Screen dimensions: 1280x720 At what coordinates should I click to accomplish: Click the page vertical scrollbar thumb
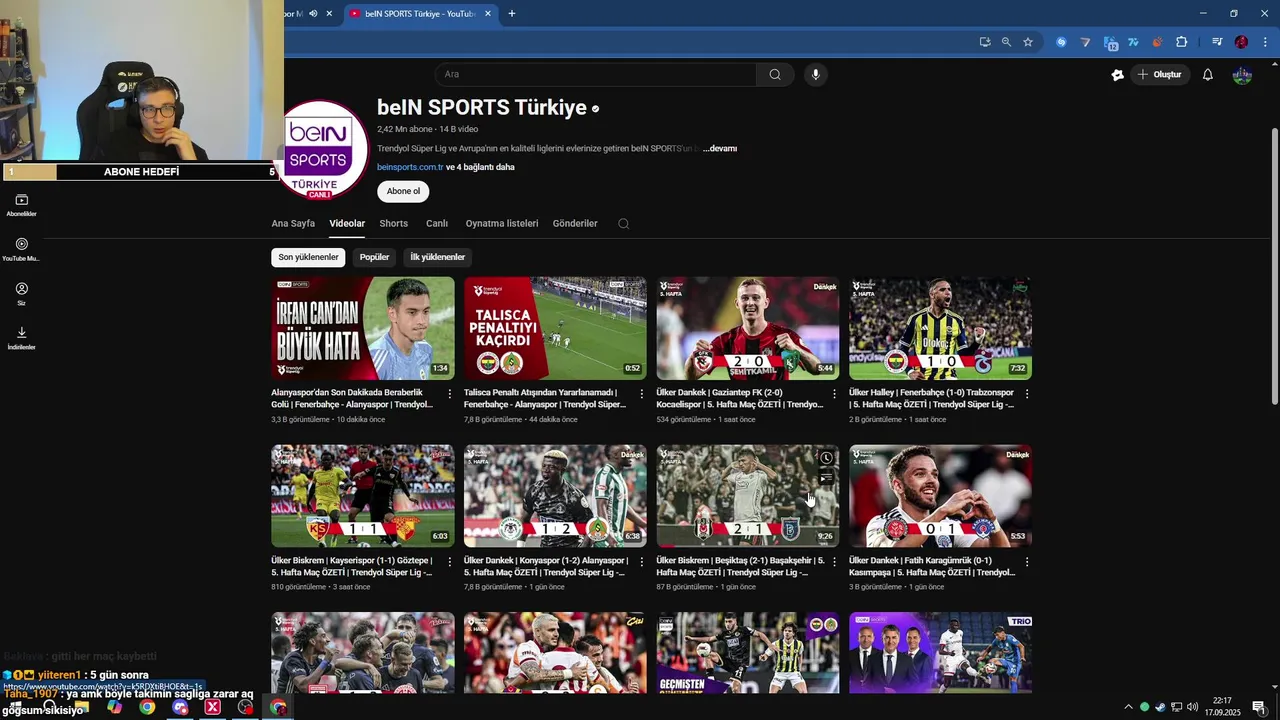coord(1274,265)
